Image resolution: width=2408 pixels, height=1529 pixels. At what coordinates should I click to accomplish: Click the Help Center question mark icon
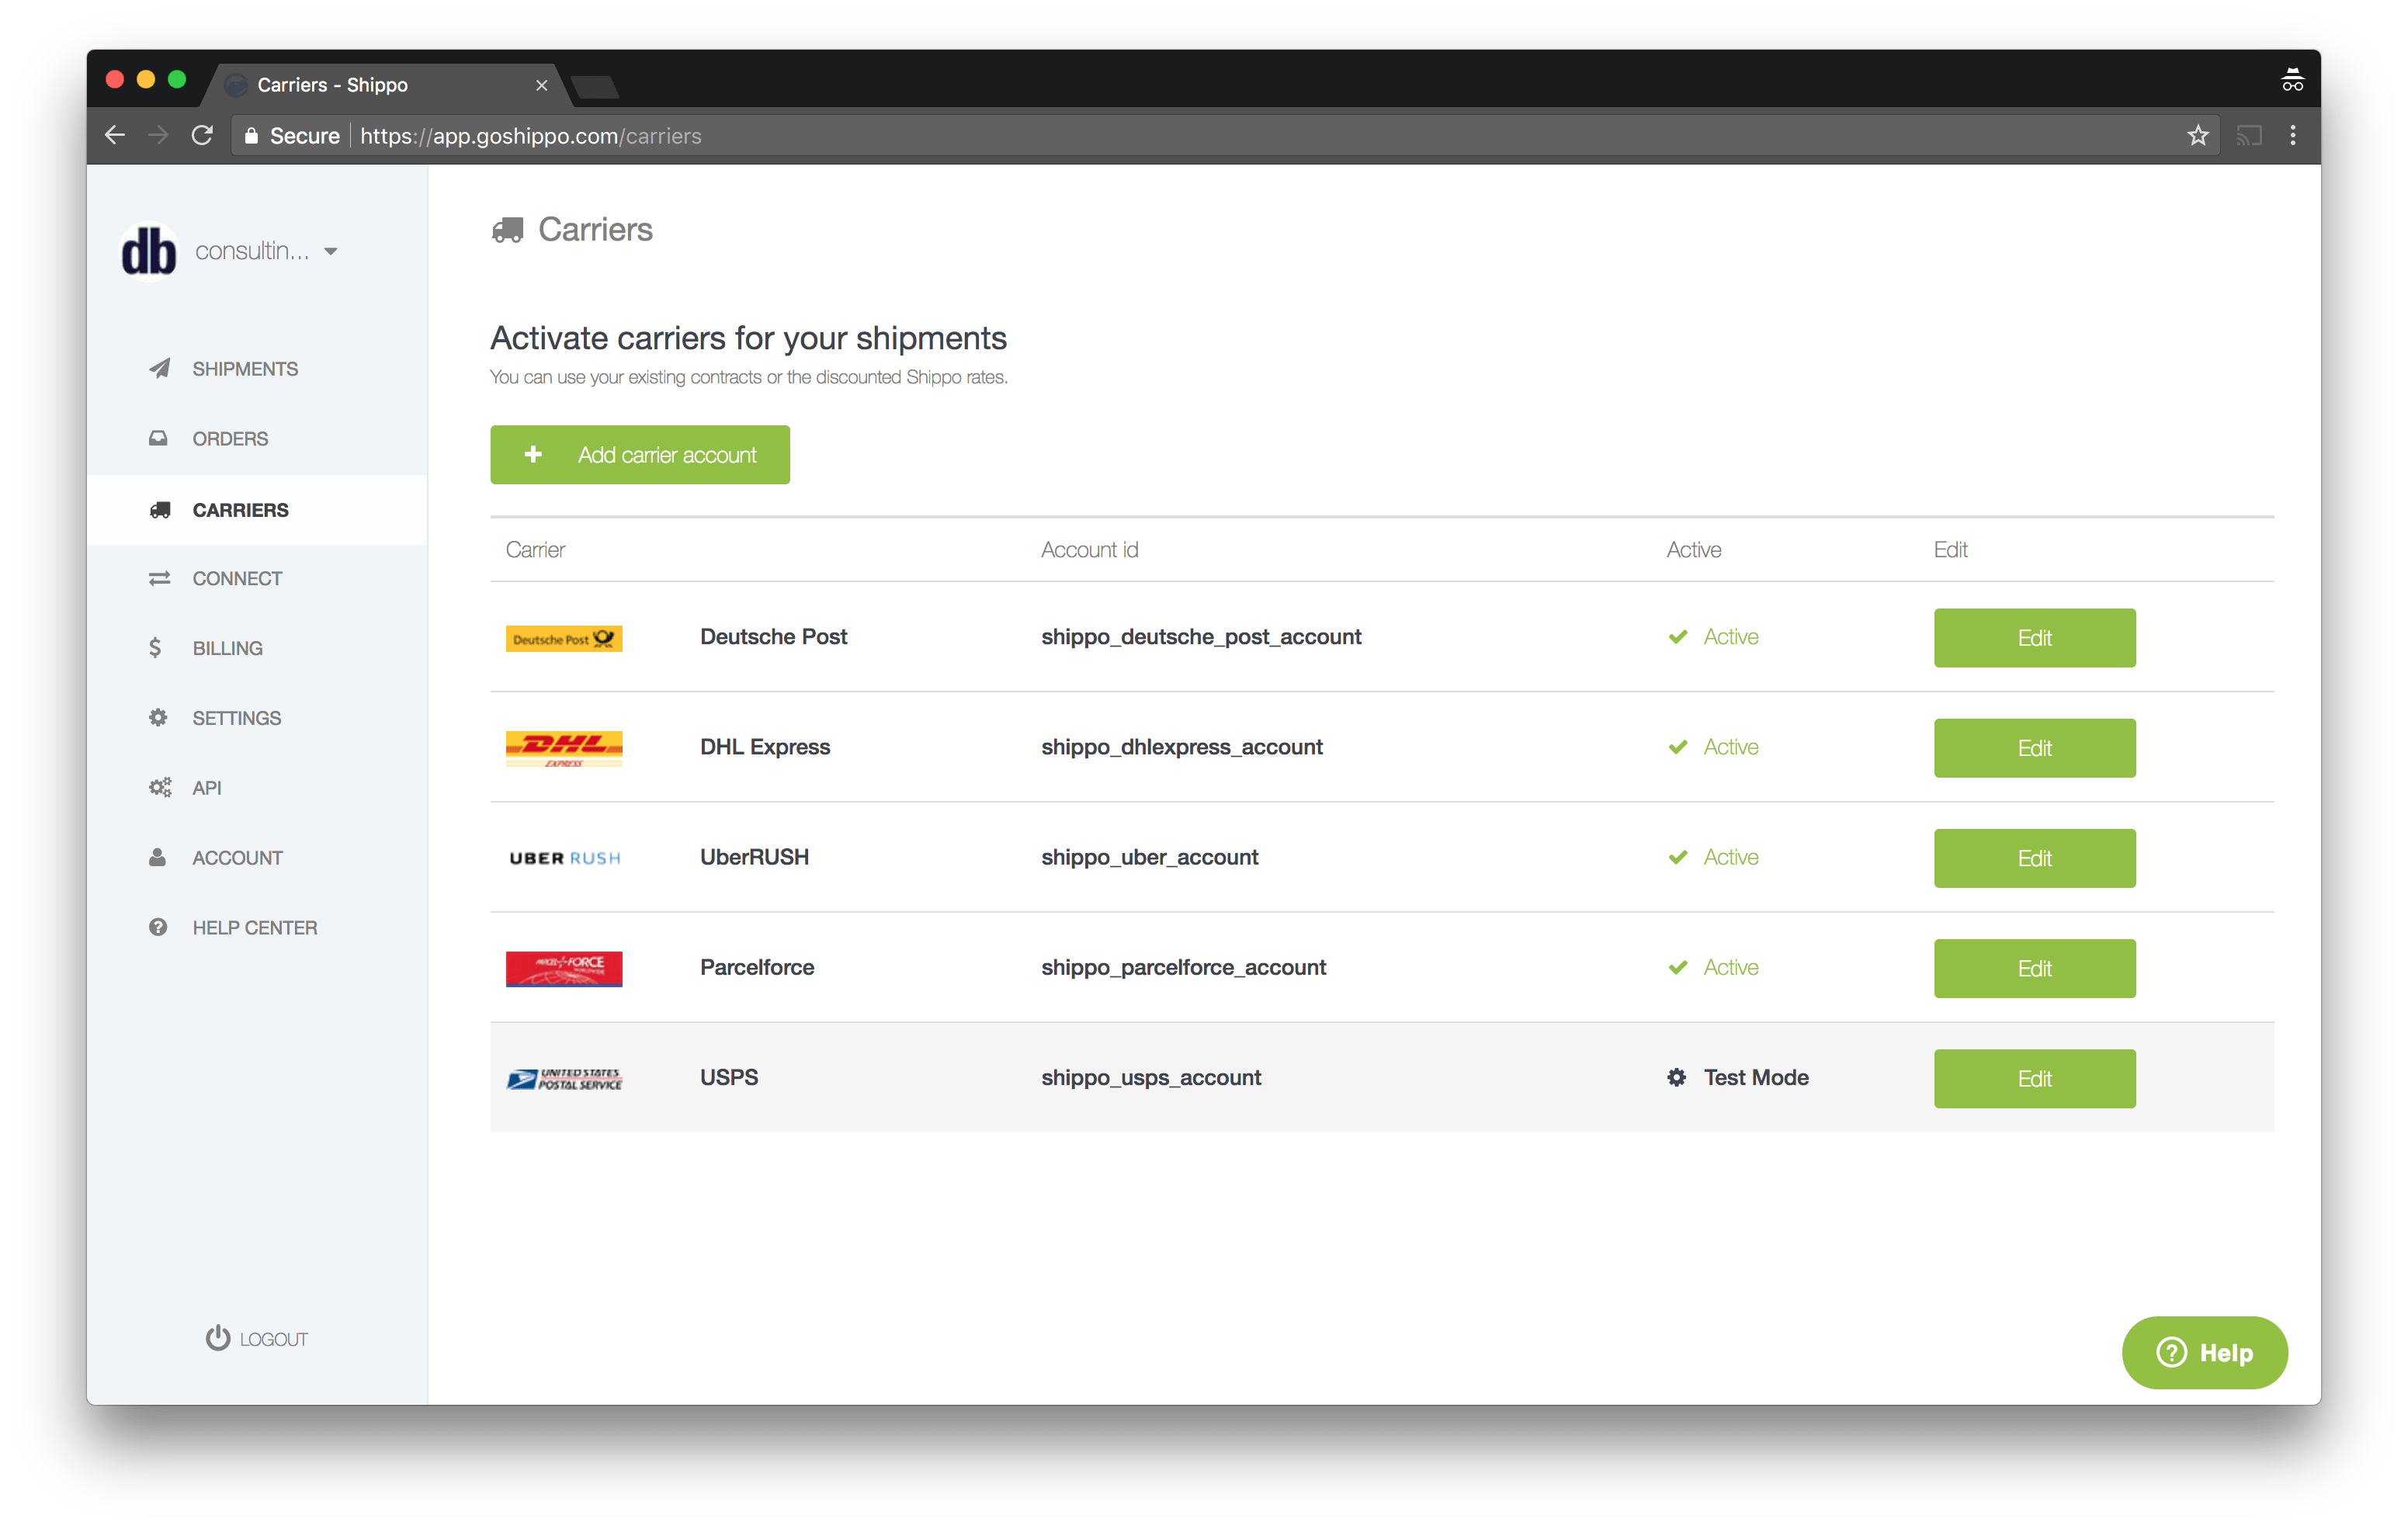[158, 928]
